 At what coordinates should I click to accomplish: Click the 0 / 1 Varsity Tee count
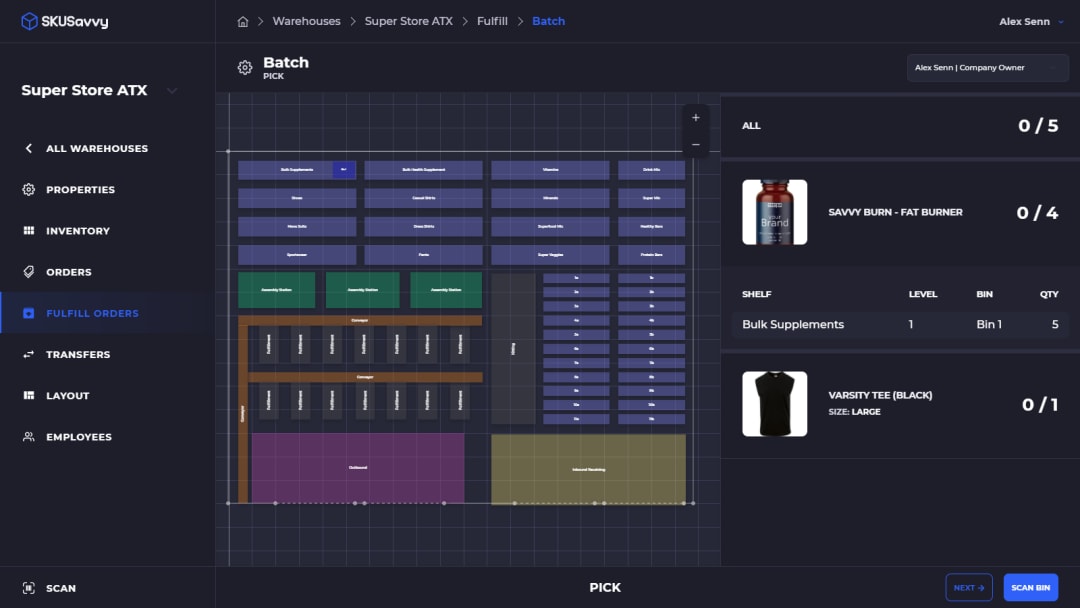(x=1040, y=404)
